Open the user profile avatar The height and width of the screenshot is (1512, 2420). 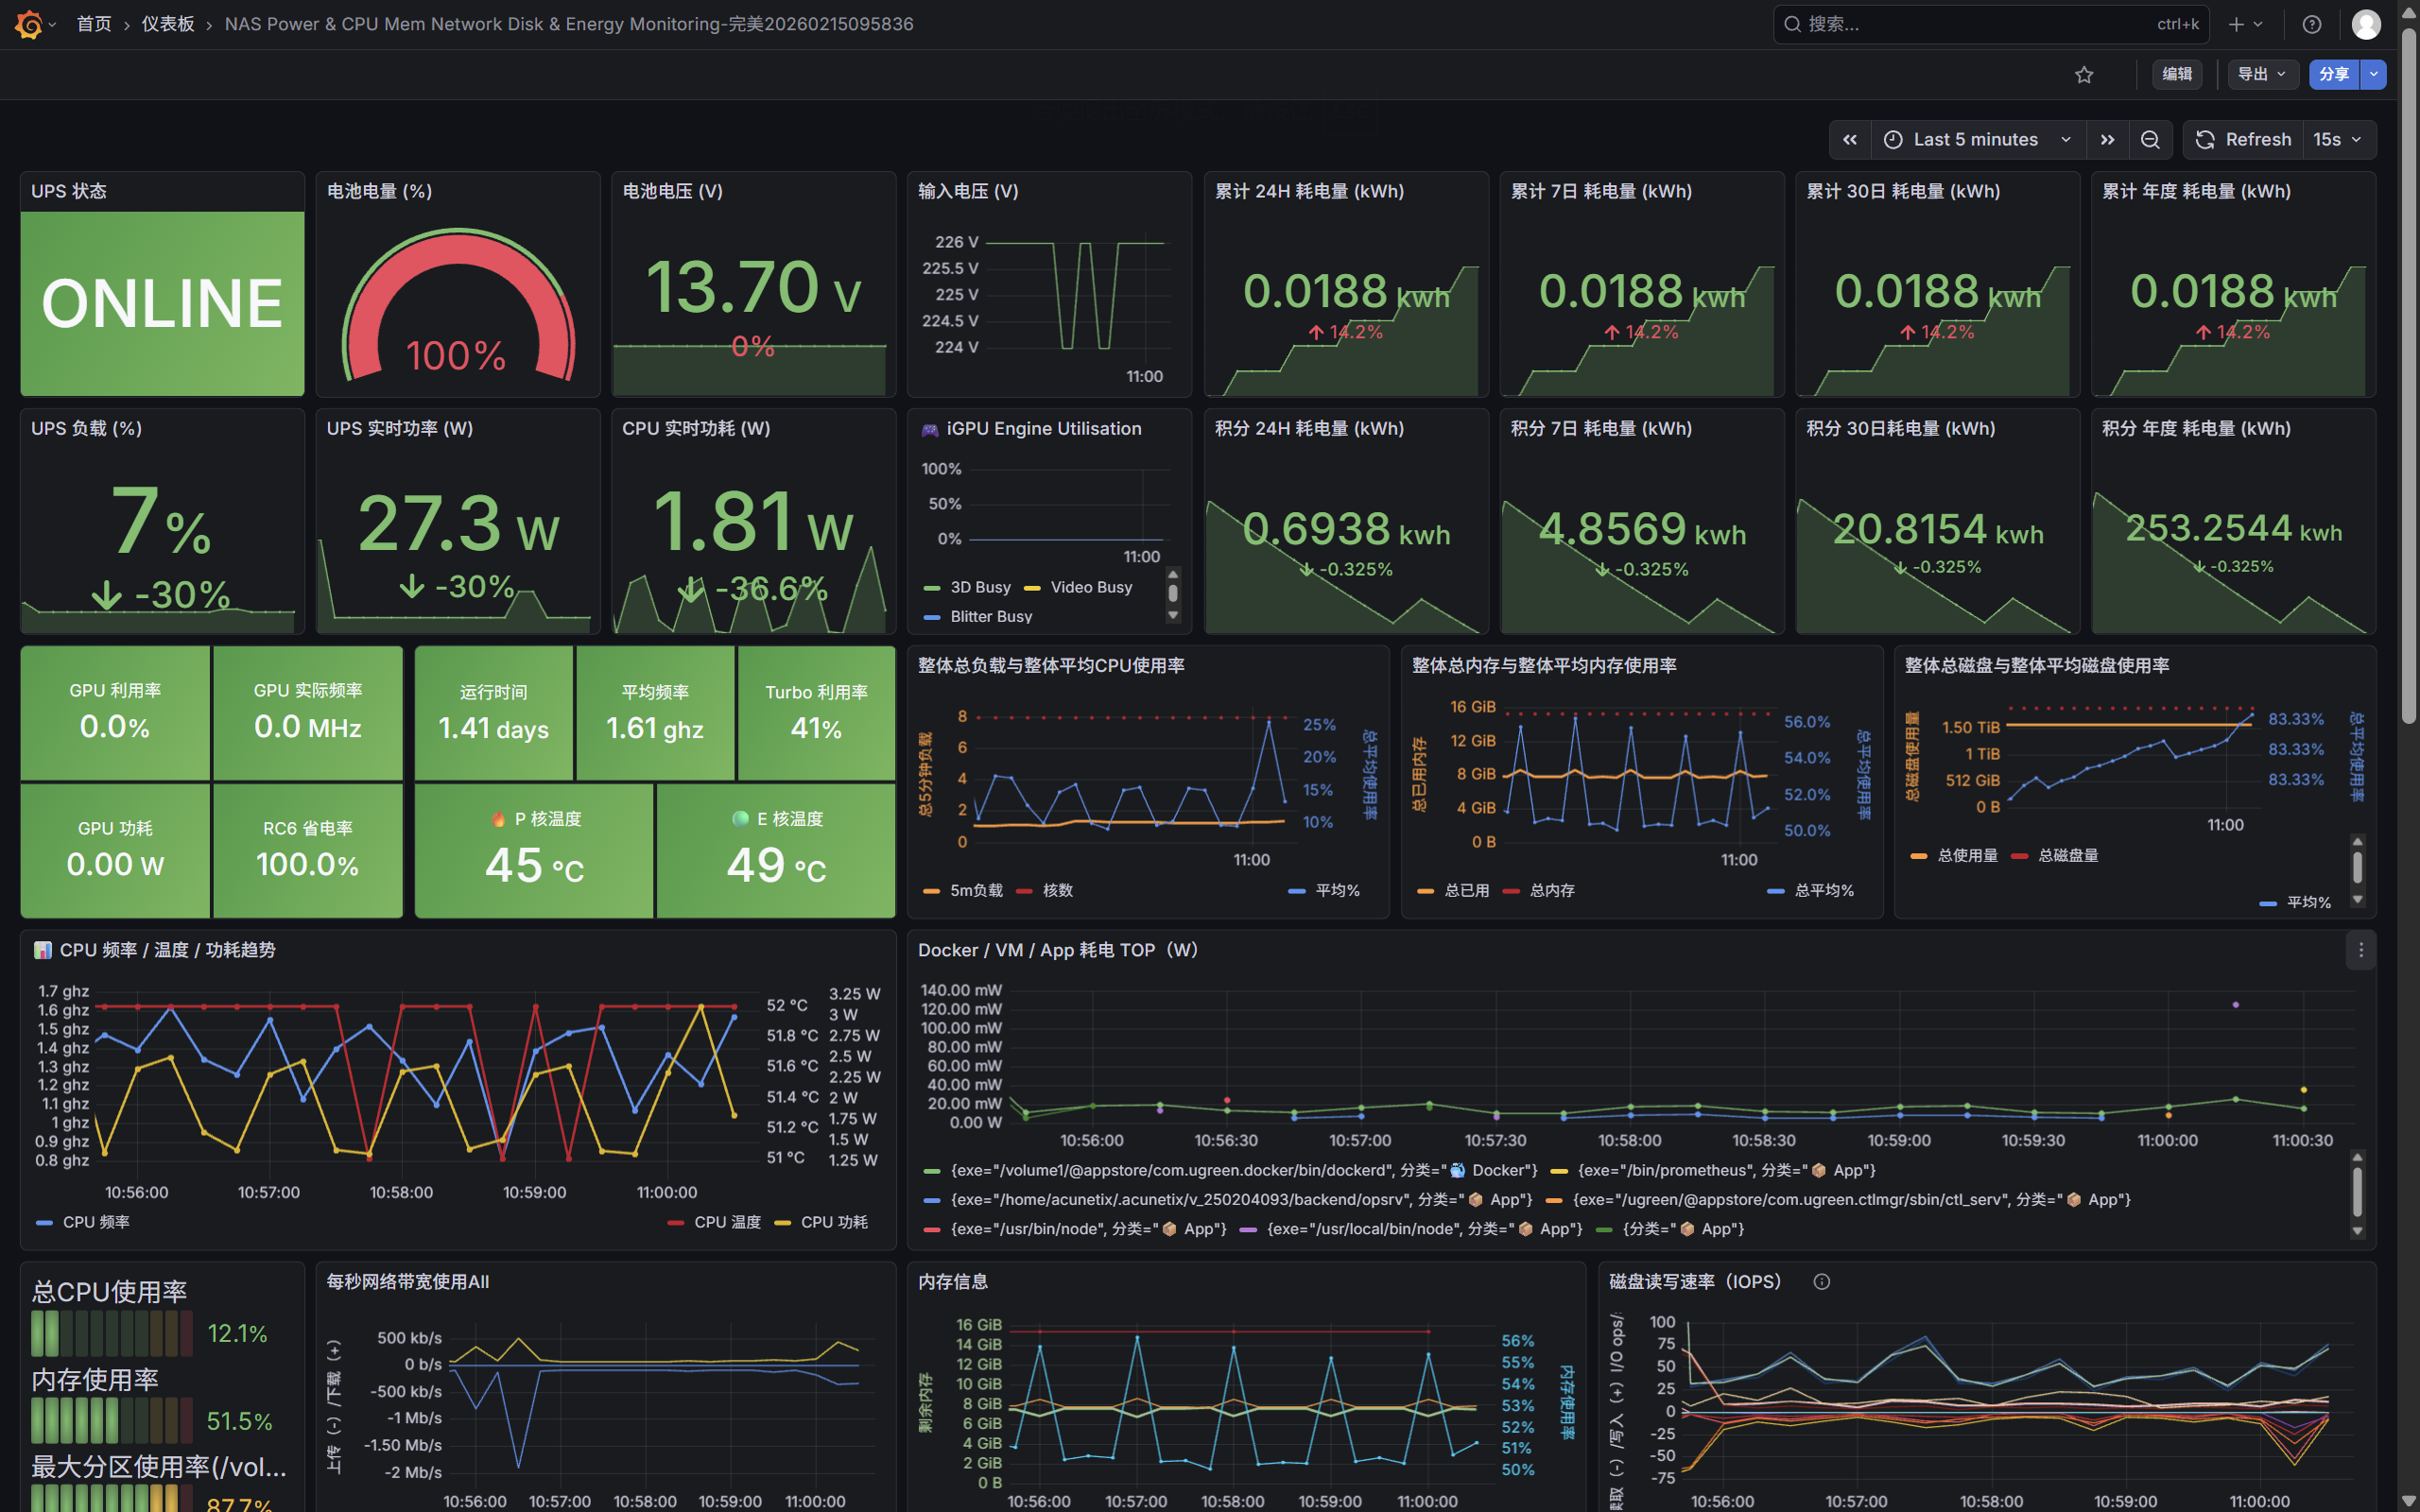2365,24
